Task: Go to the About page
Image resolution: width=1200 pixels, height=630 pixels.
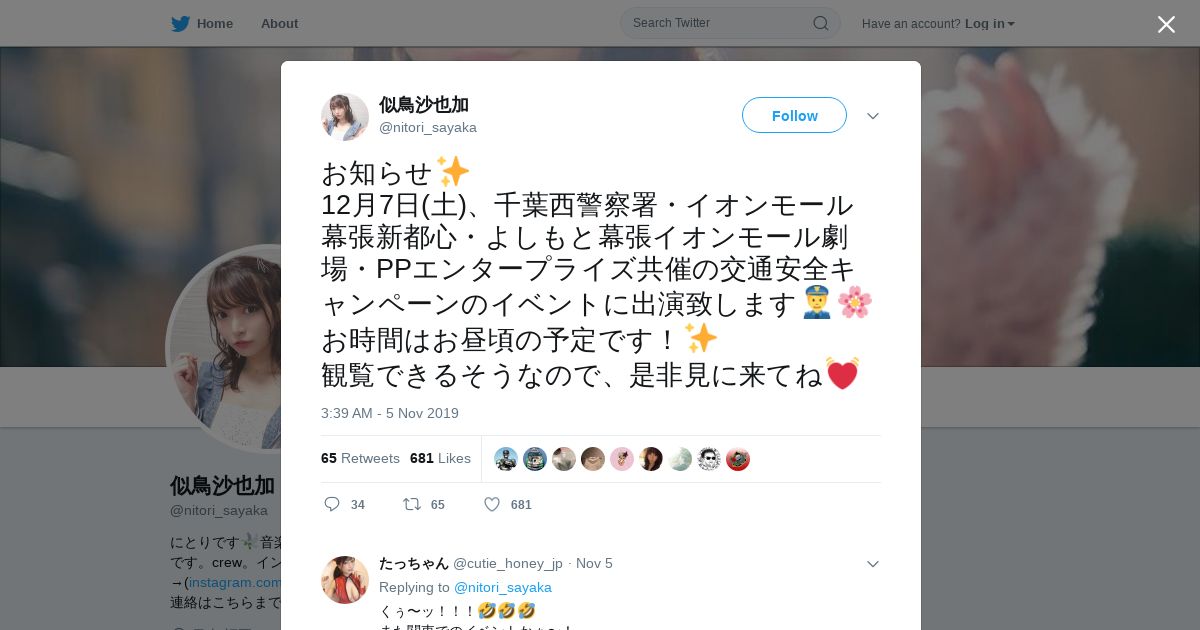Action: click(x=279, y=23)
